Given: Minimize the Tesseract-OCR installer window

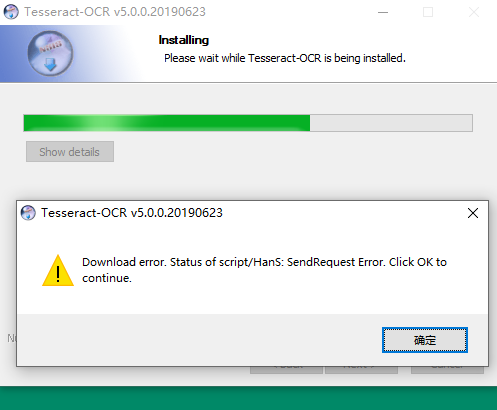Looking at the screenshot, I should (383, 12).
